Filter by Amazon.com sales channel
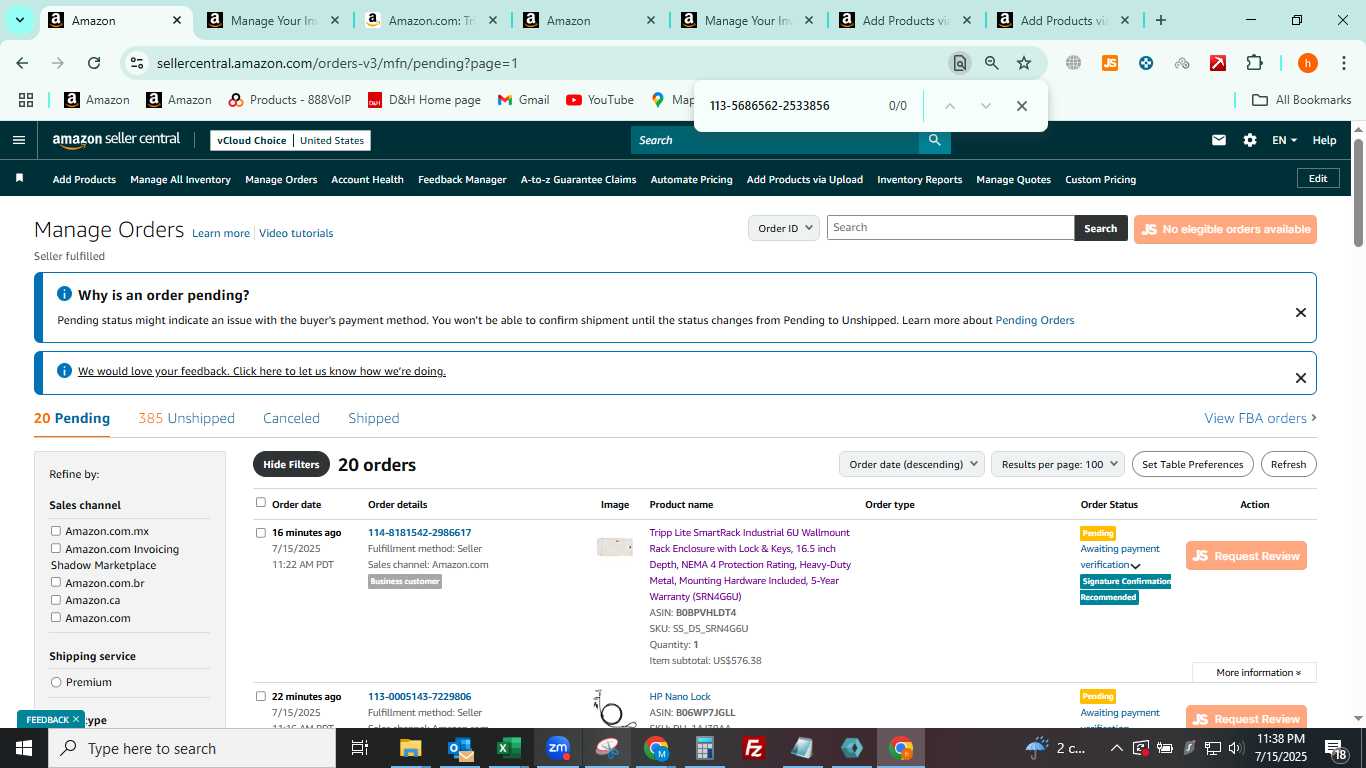 tap(56, 617)
